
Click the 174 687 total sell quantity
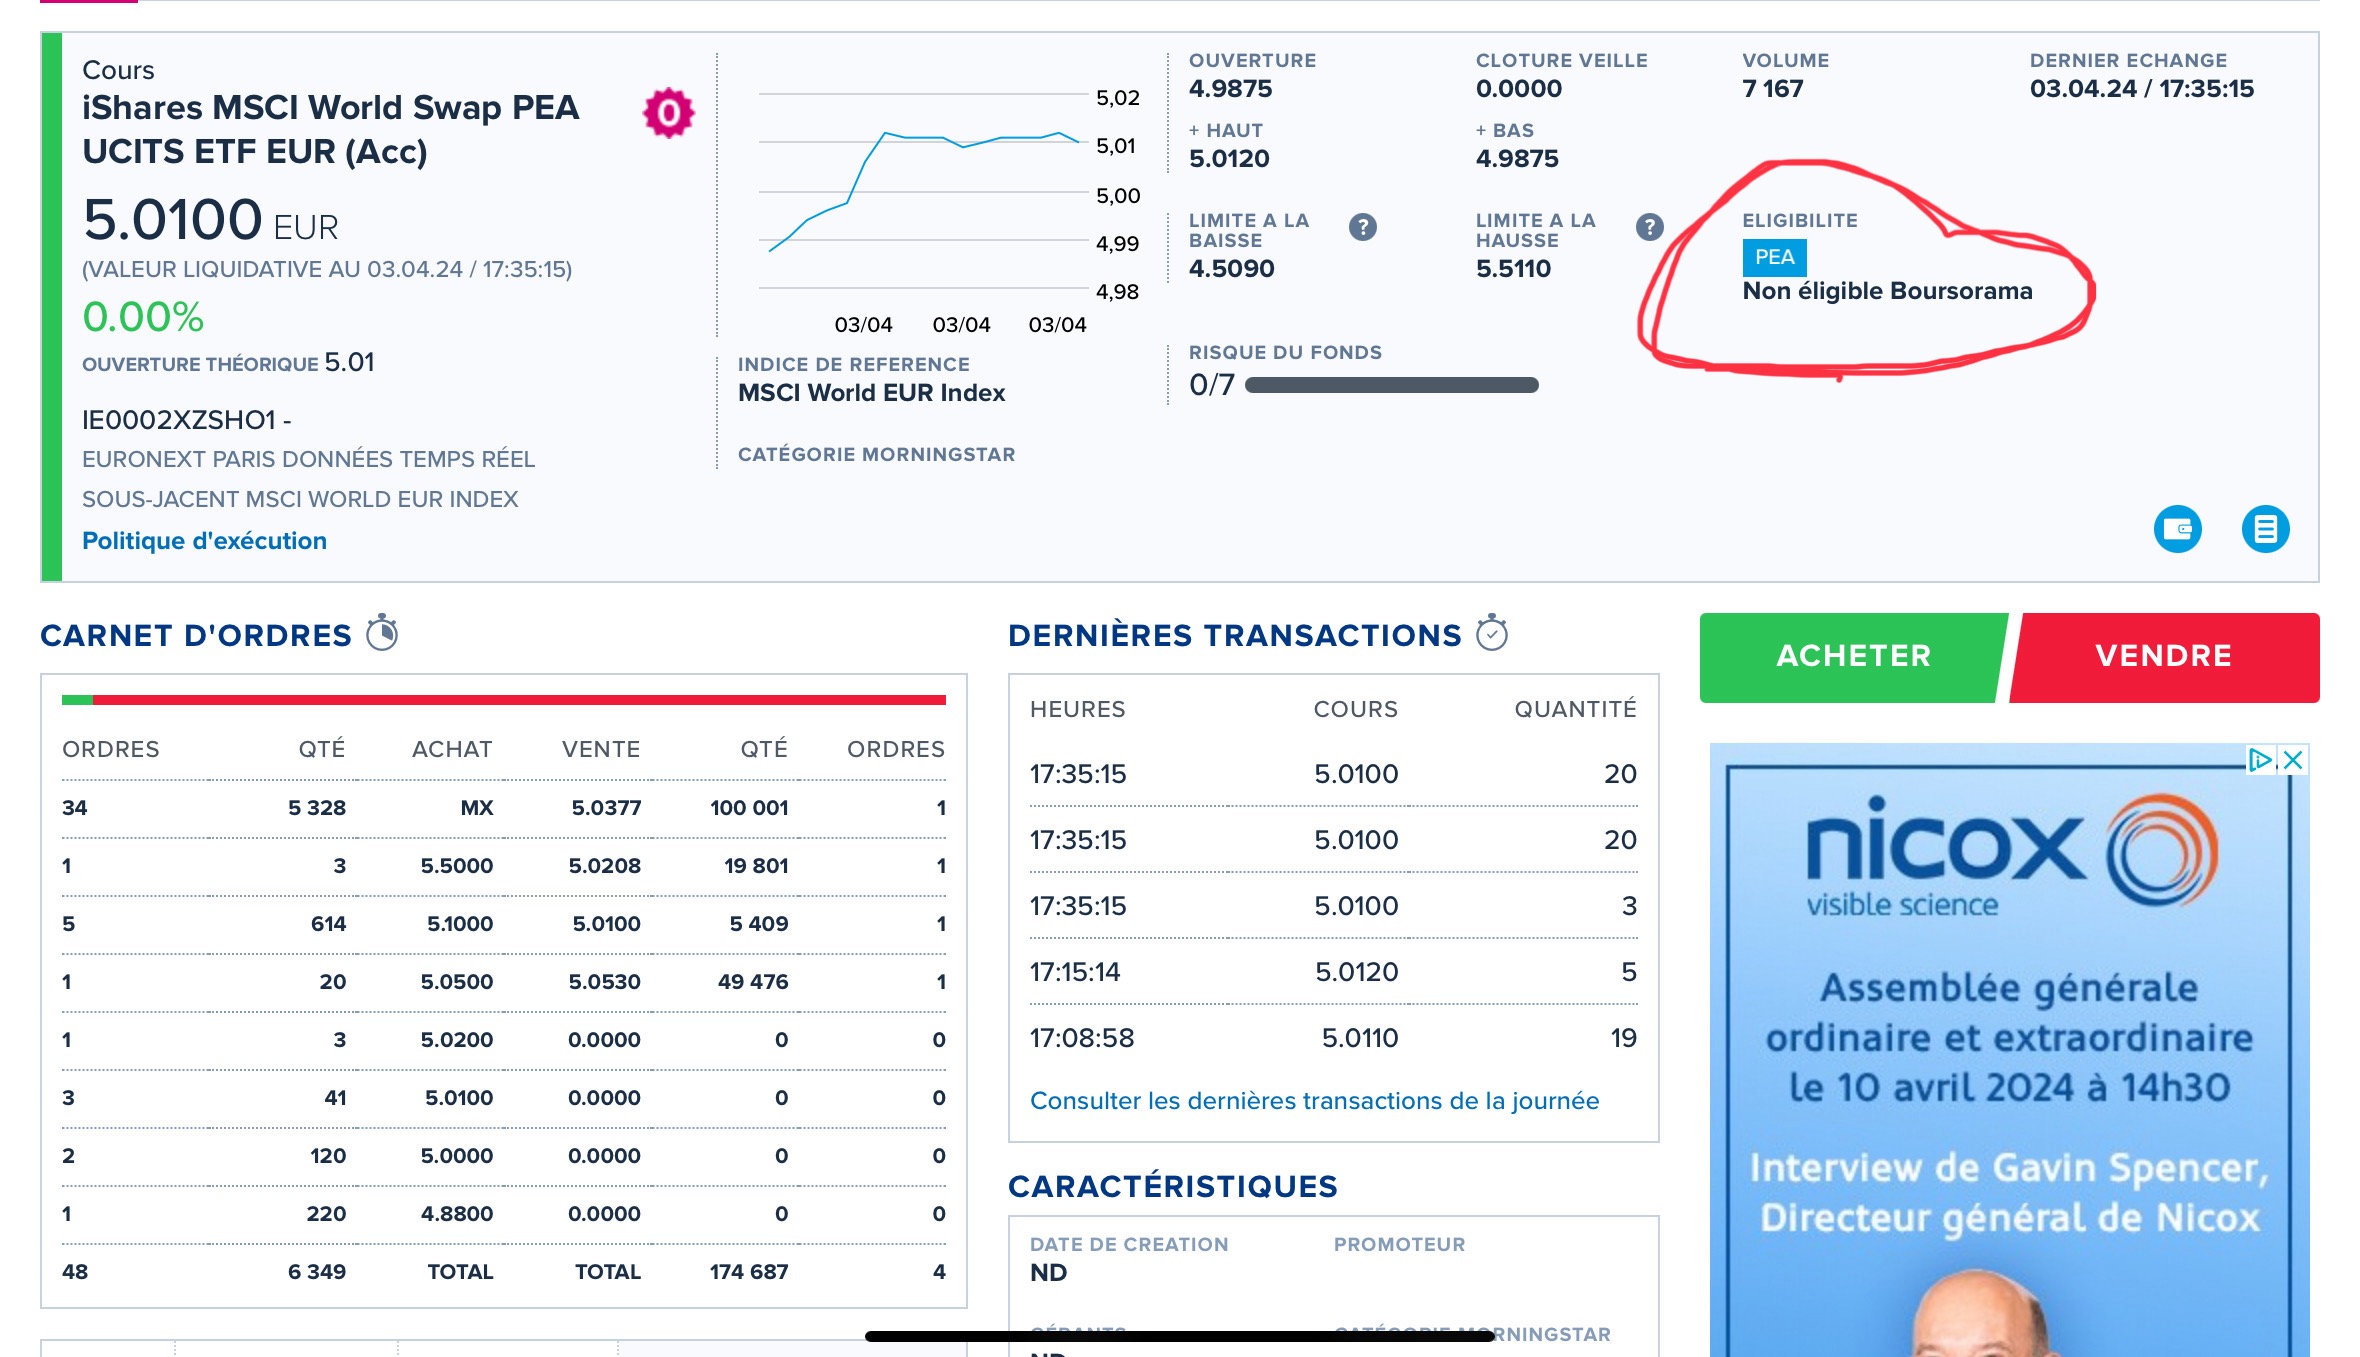coord(749,1272)
